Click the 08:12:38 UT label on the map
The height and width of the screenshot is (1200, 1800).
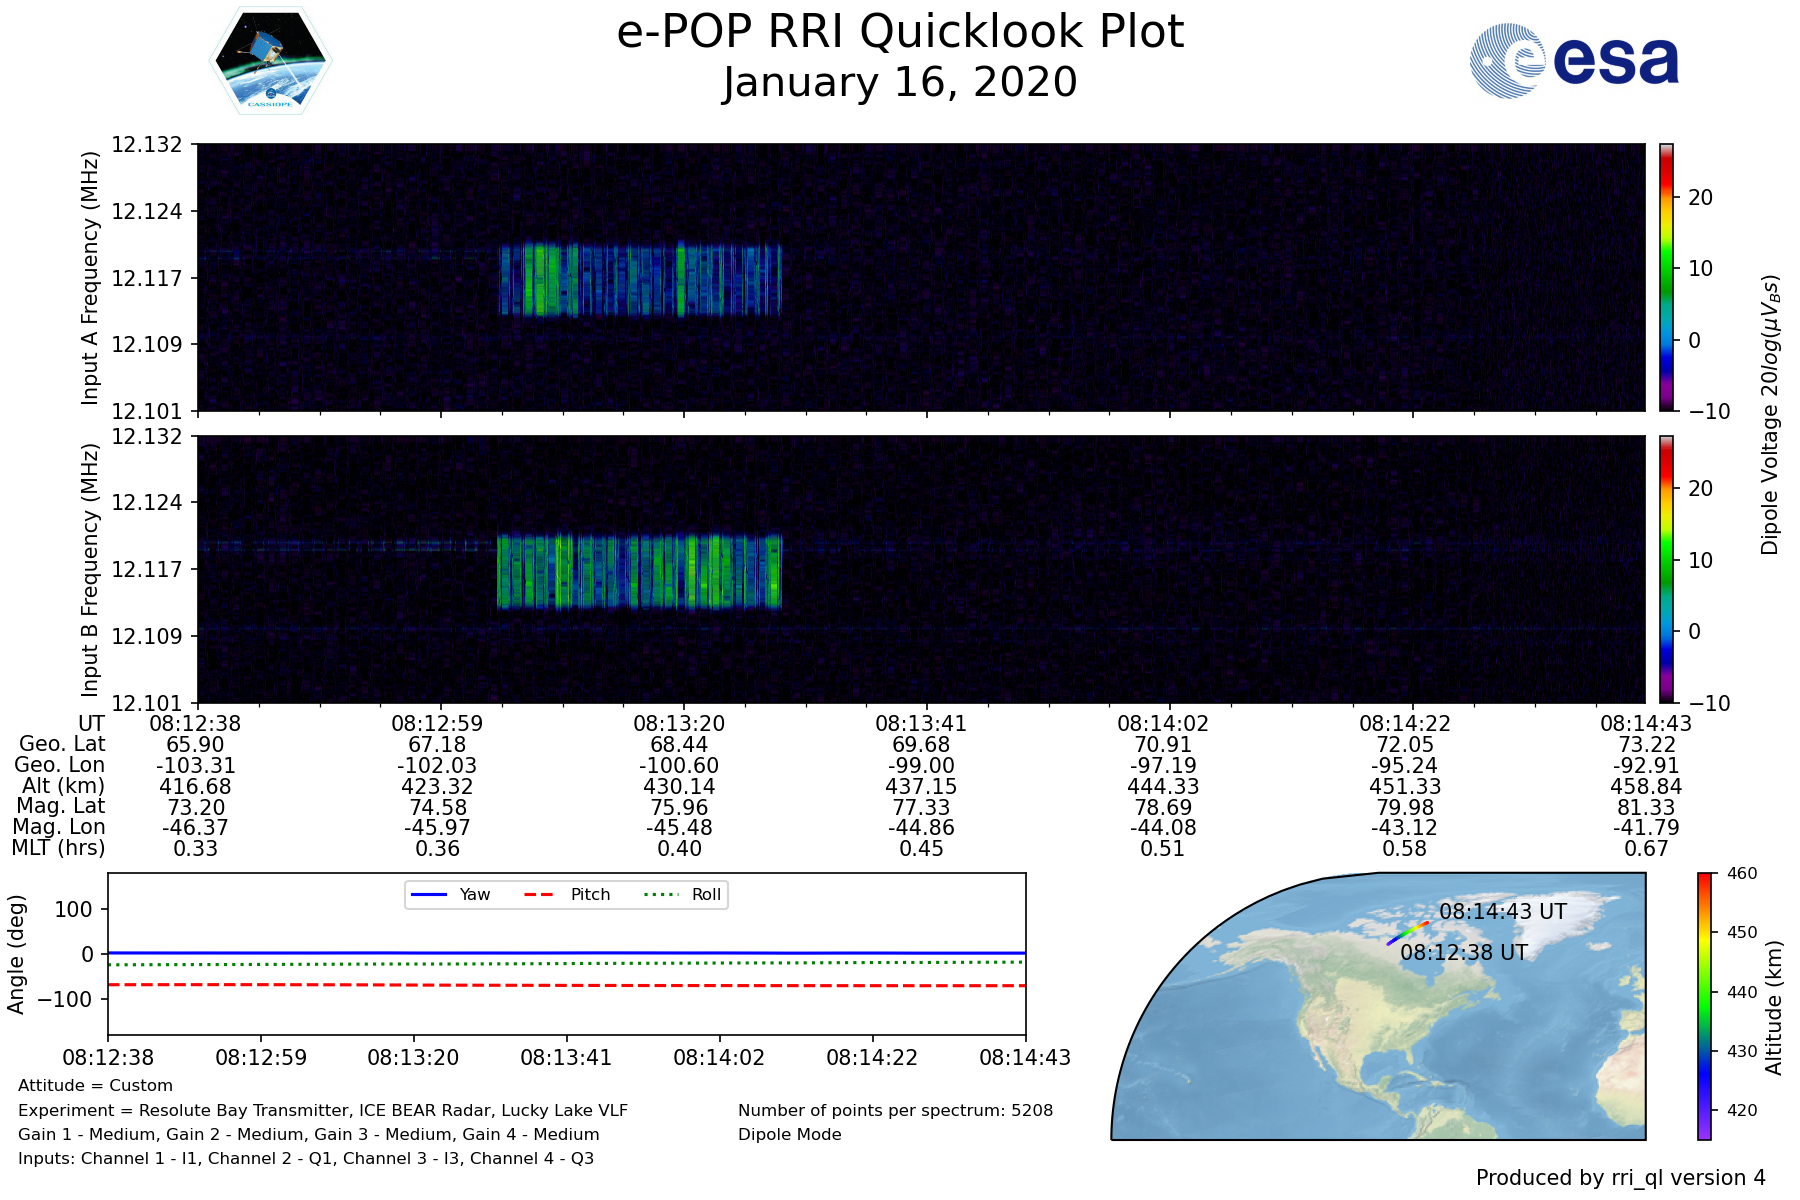[1464, 952]
